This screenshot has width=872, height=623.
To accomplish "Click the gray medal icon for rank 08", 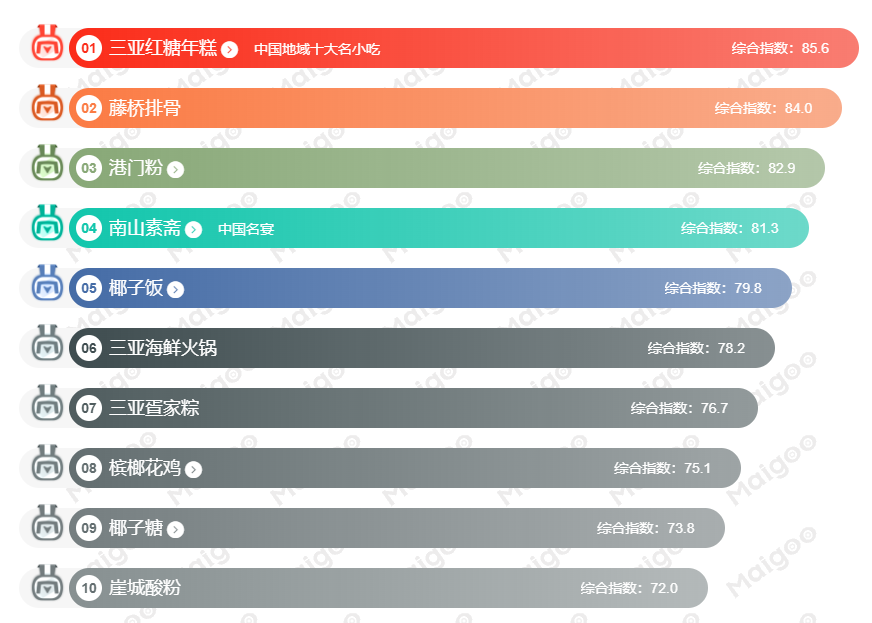I will [x=46, y=466].
